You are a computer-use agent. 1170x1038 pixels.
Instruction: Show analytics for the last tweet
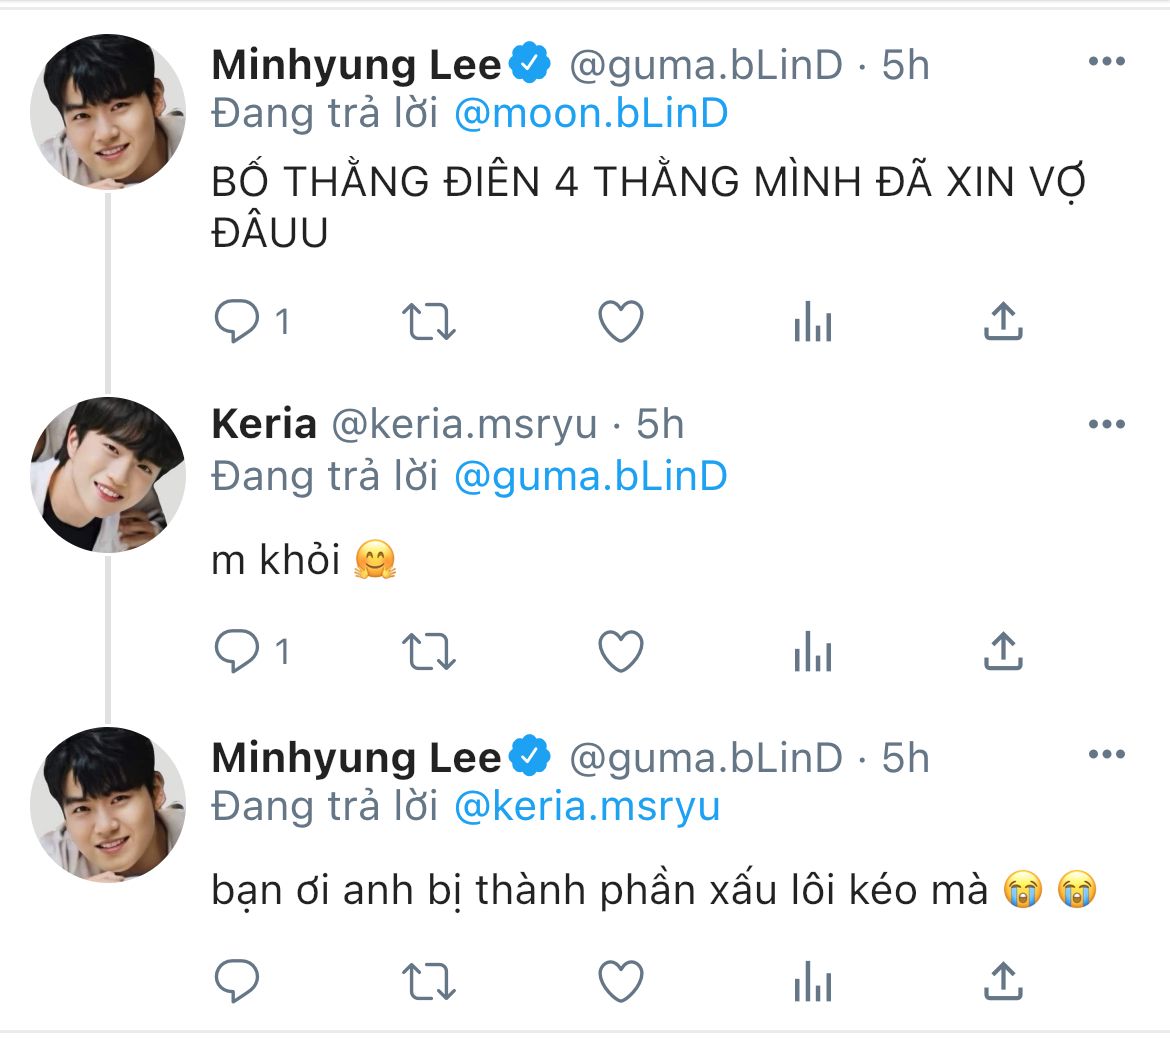pyautogui.click(x=812, y=981)
